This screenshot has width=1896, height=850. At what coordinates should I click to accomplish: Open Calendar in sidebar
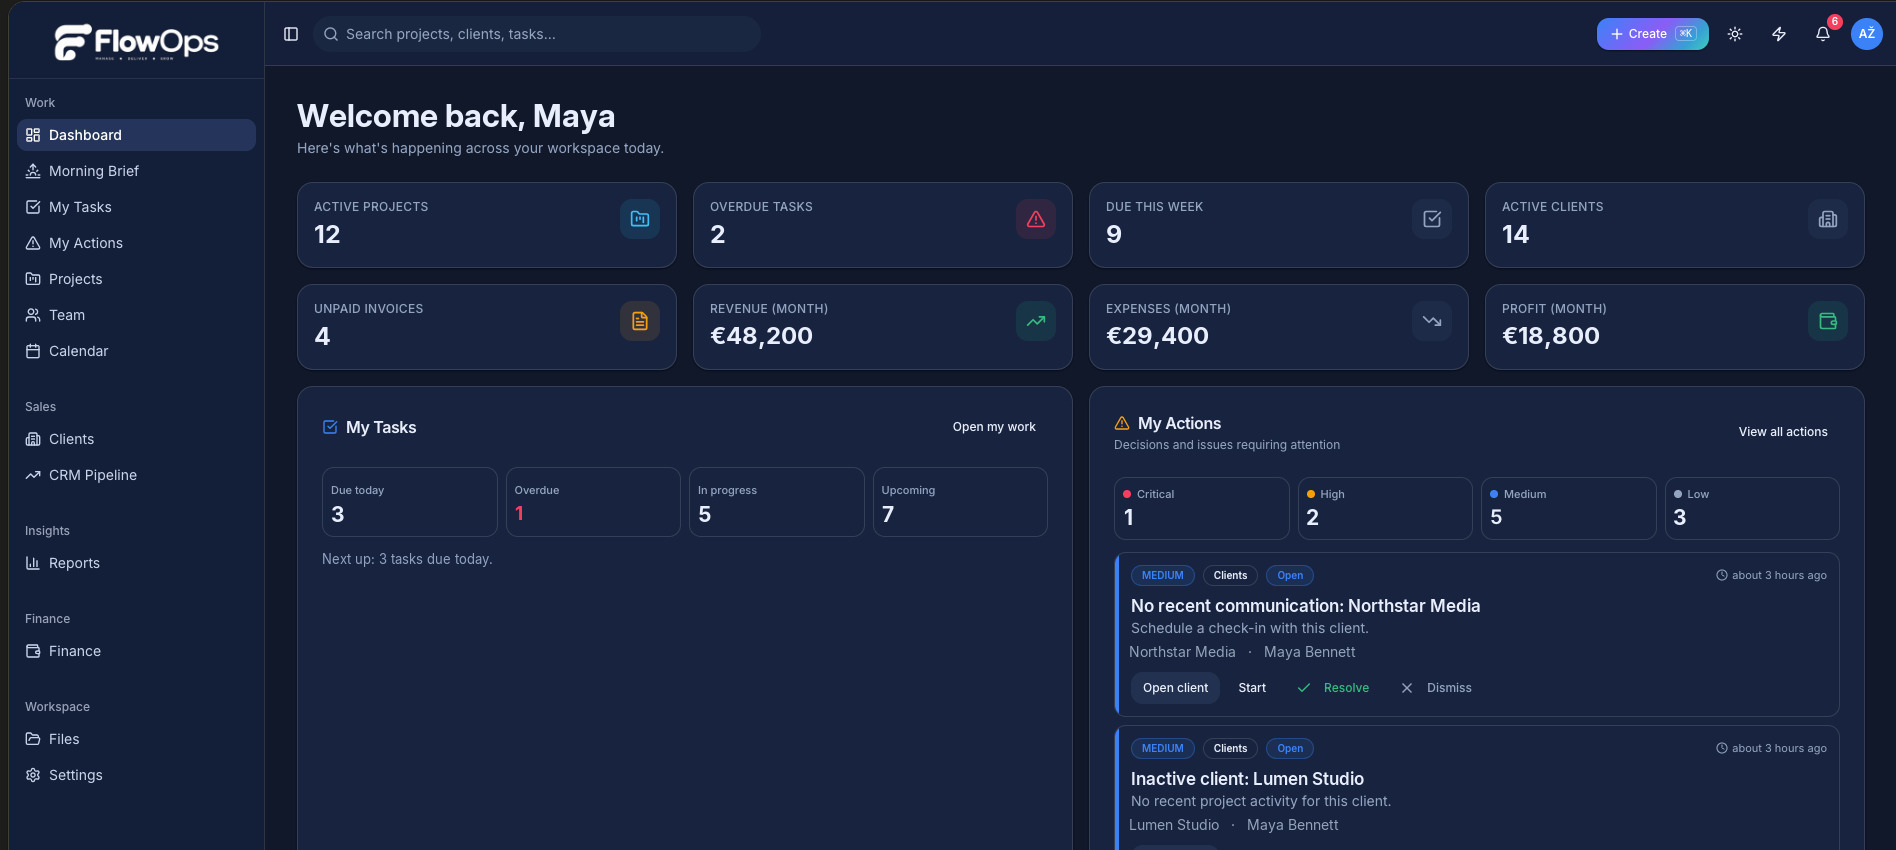[136, 351]
